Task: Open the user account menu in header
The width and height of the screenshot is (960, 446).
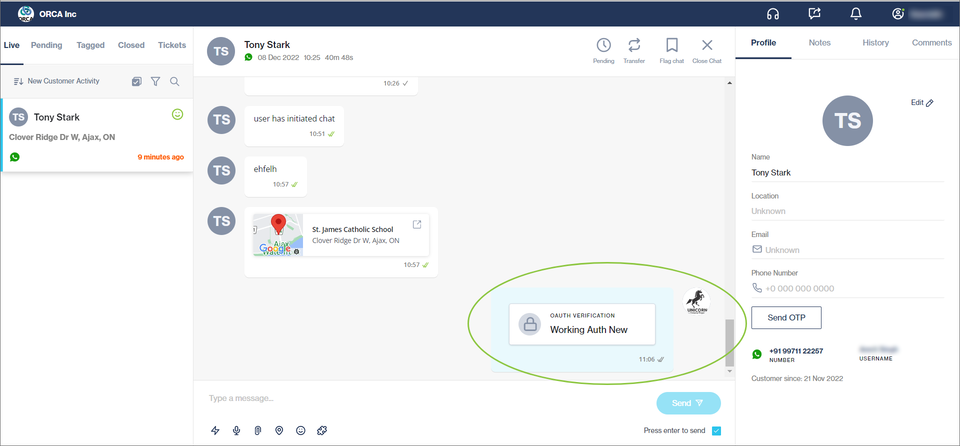Action: tap(898, 14)
